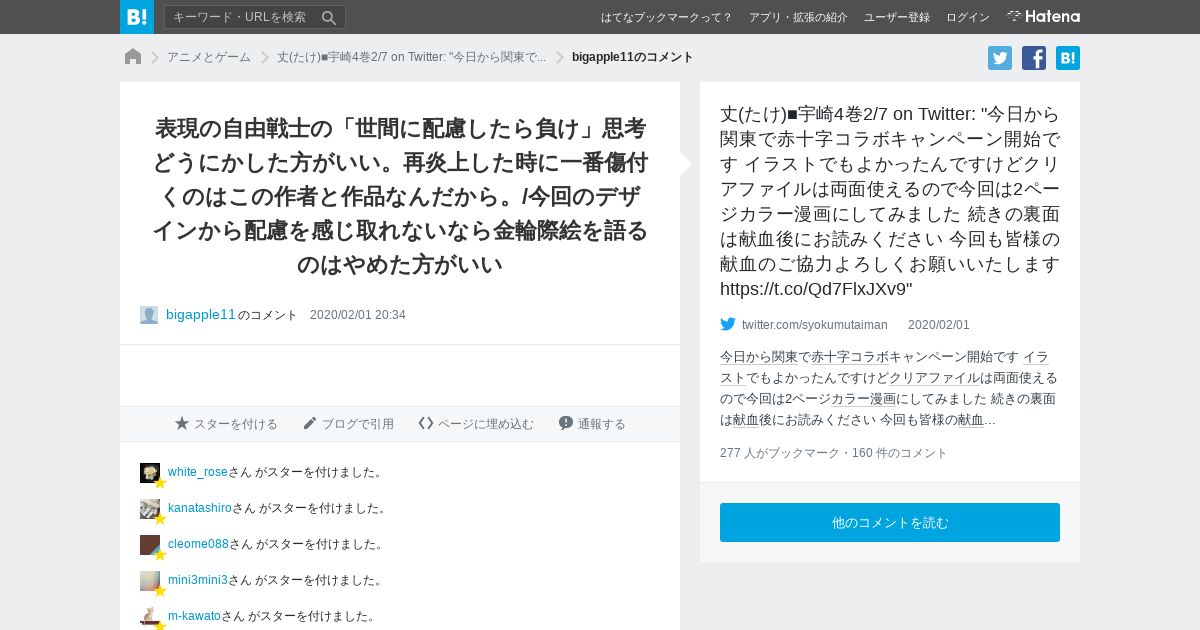This screenshot has width=1200, height=630.
Task: Share comment on Twitter icon
Action: click(1000, 58)
